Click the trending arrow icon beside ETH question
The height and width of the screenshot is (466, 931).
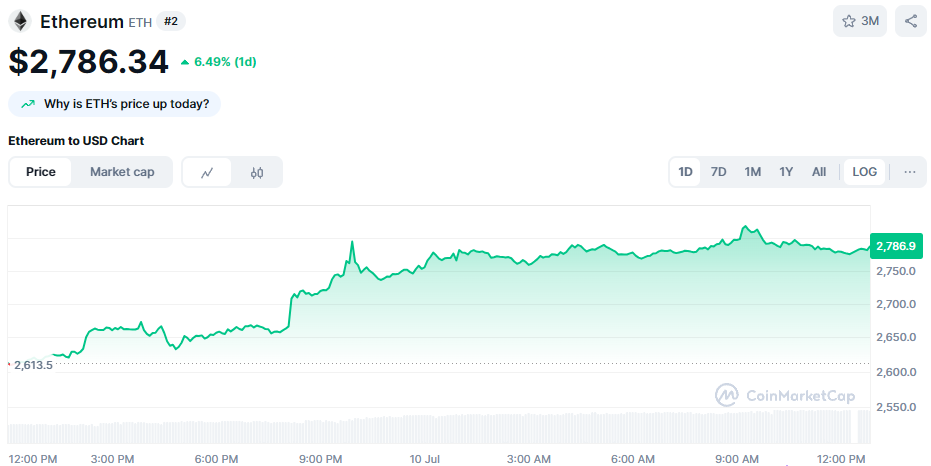pyautogui.click(x=28, y=104)
